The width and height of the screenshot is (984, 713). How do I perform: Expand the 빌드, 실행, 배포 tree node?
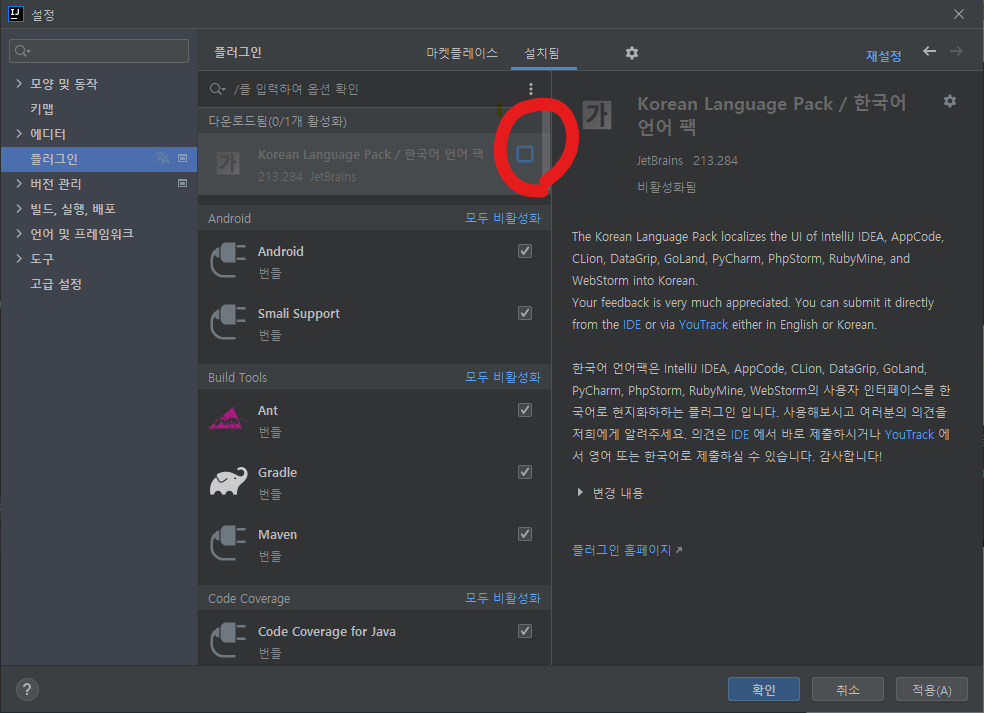pyautogui.click(x=19, y=208)
